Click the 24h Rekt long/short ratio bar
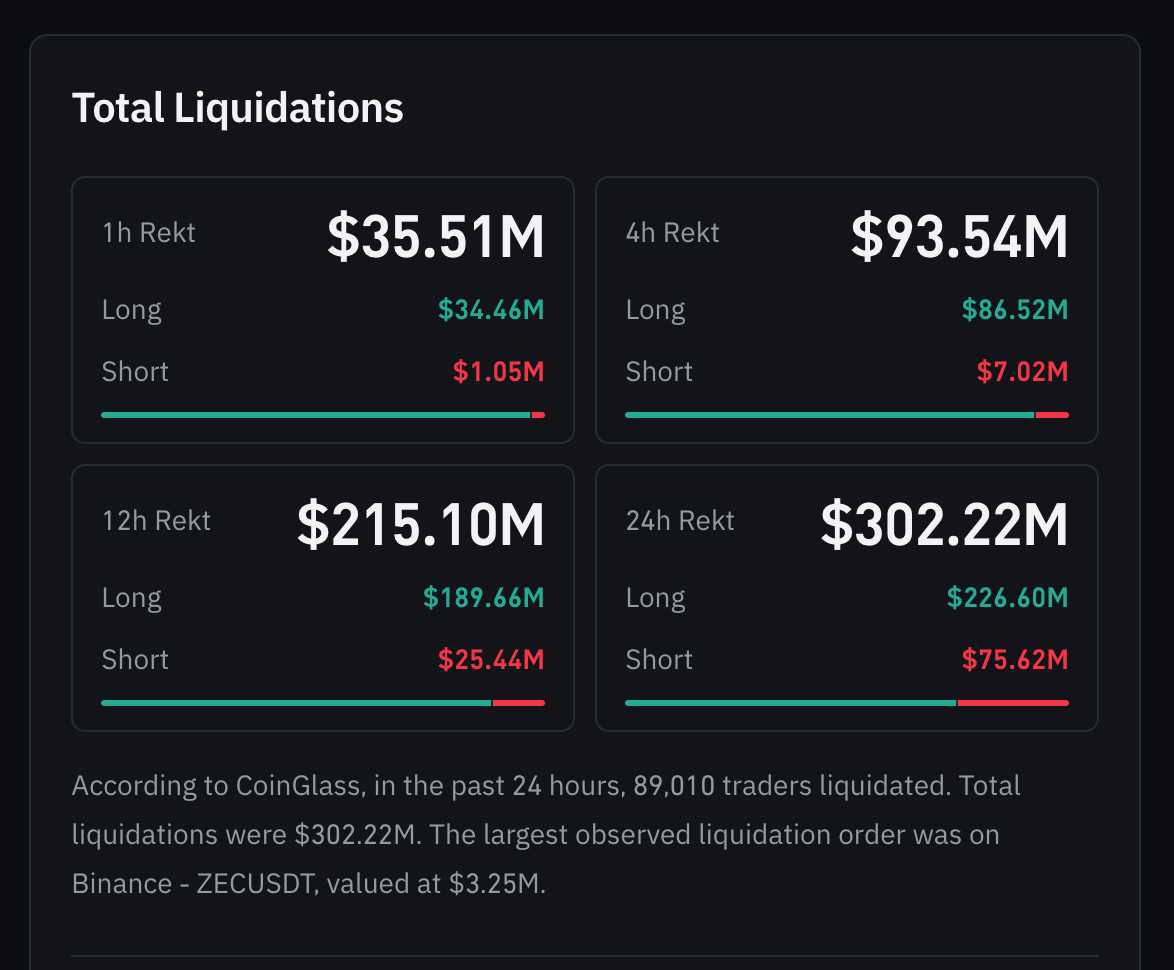 pos(847,703)
